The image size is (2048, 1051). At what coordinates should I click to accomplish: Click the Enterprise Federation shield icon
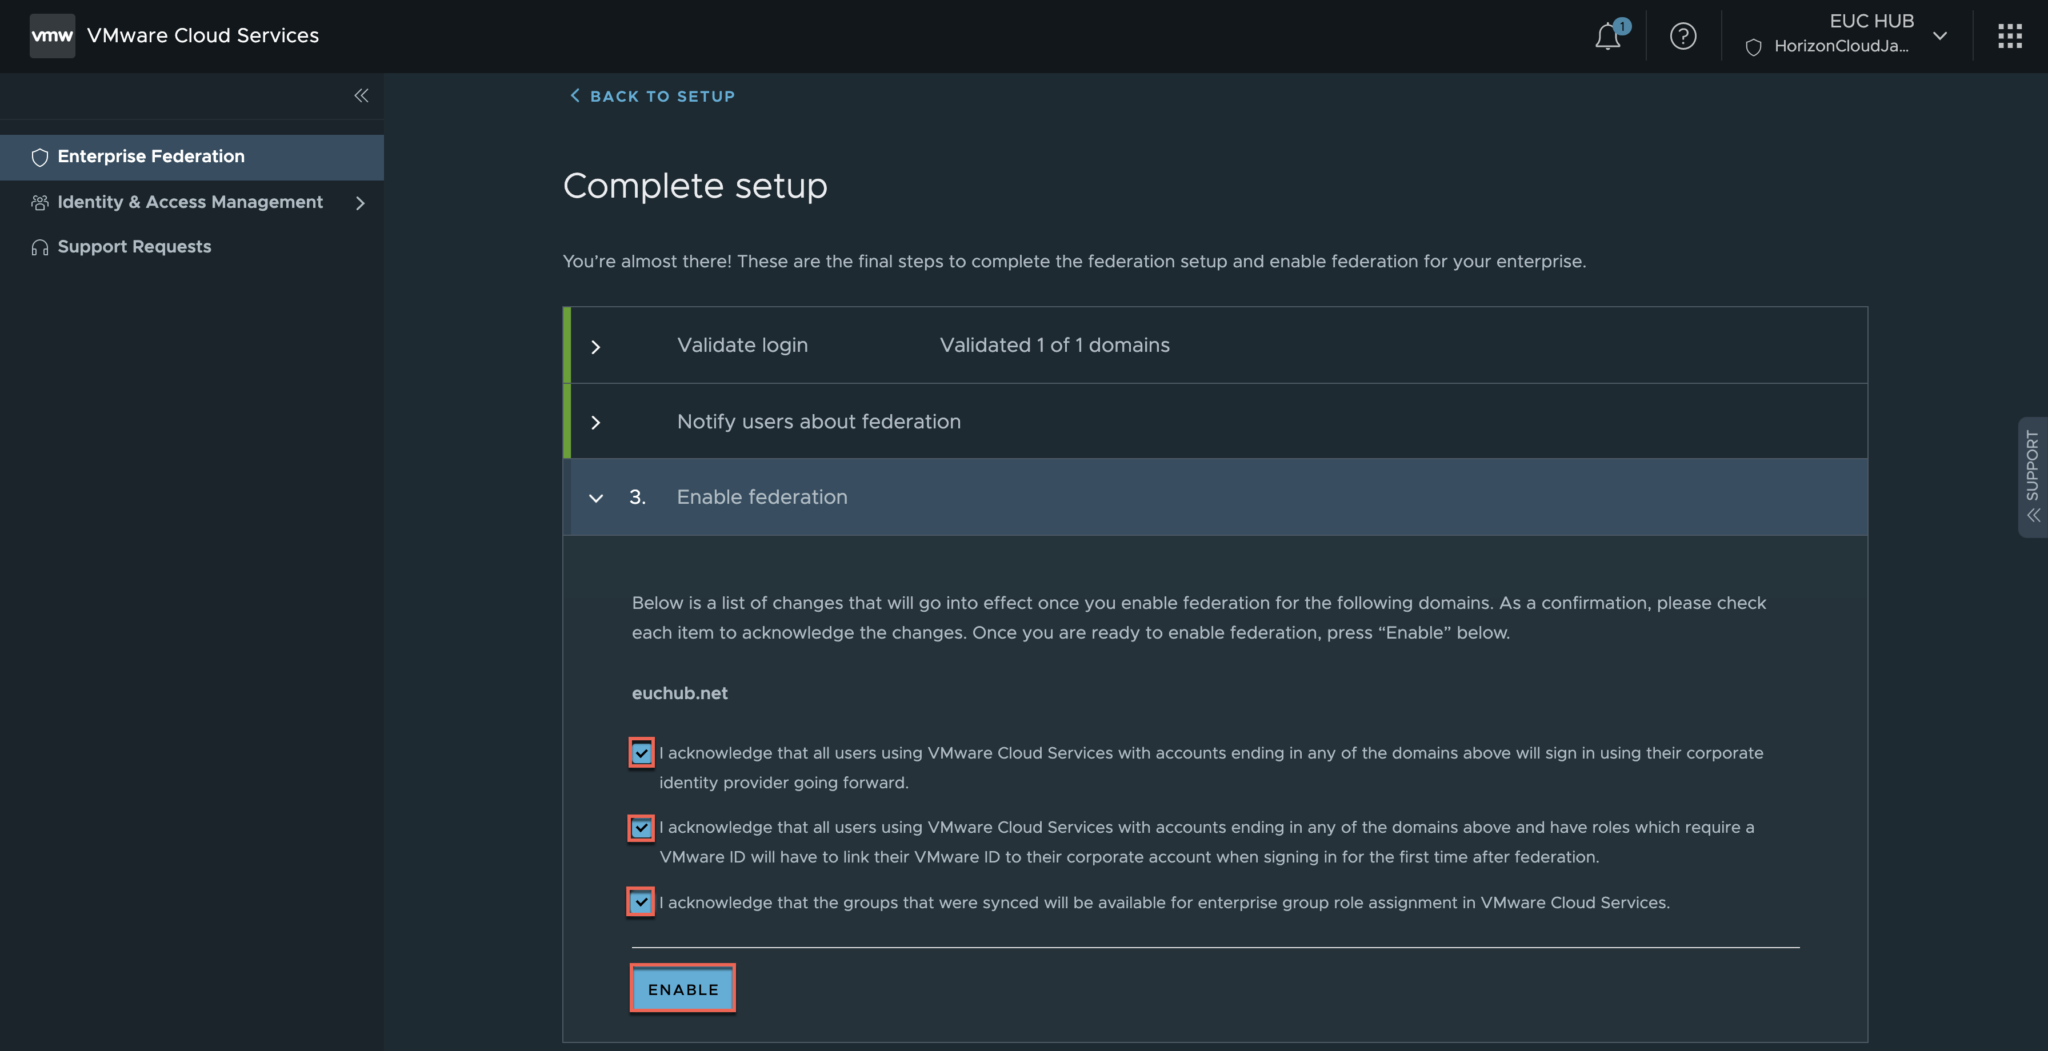coord(40,157)
